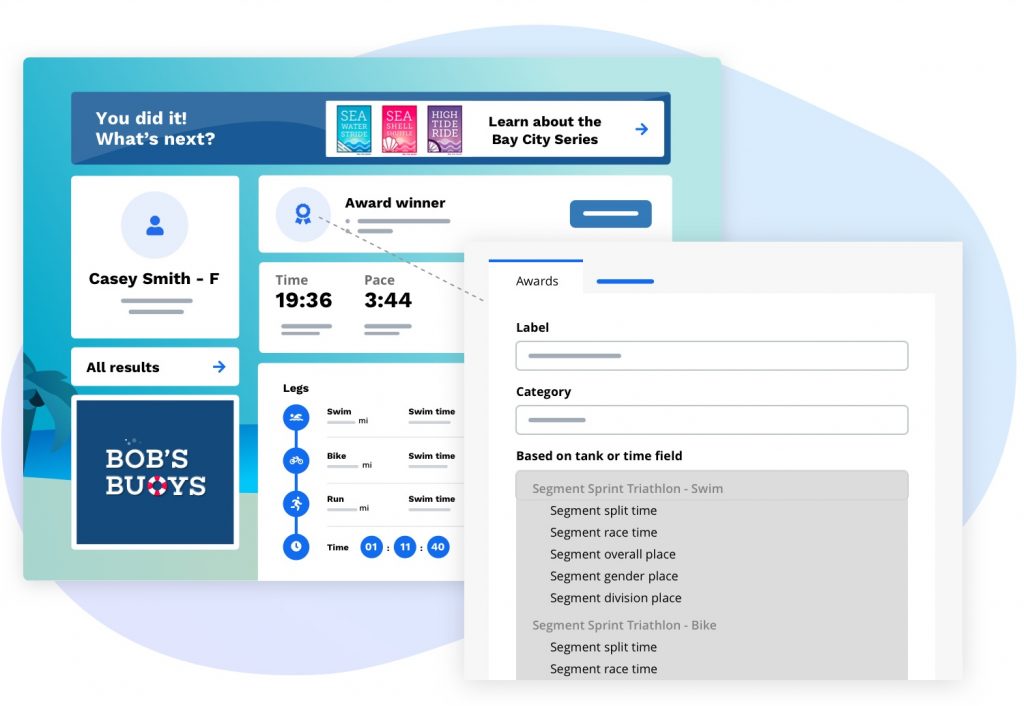Screen dimensions: 1024x706
Task: Select Segment overall place under Swim
Action: click(x=612, y=554)
